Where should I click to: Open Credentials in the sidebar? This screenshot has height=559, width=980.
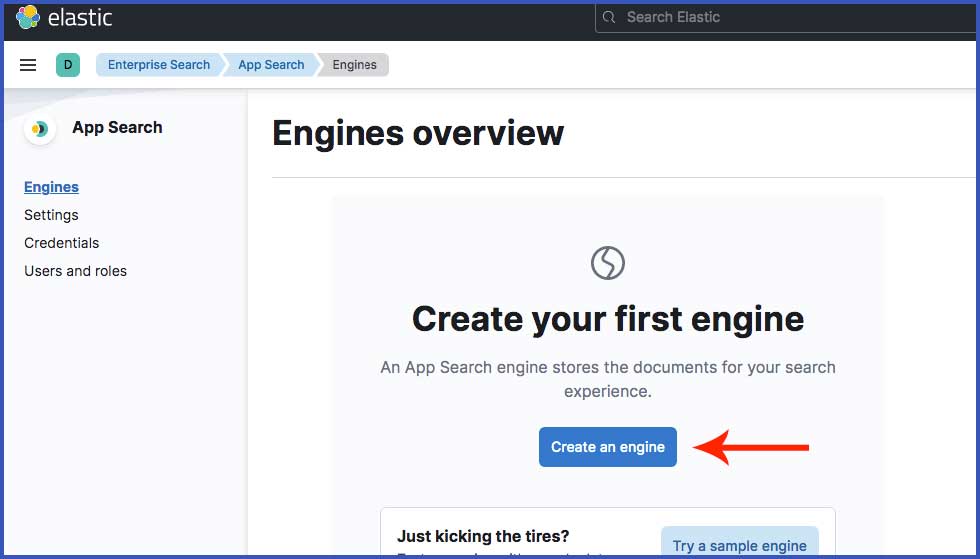(61, 243)
